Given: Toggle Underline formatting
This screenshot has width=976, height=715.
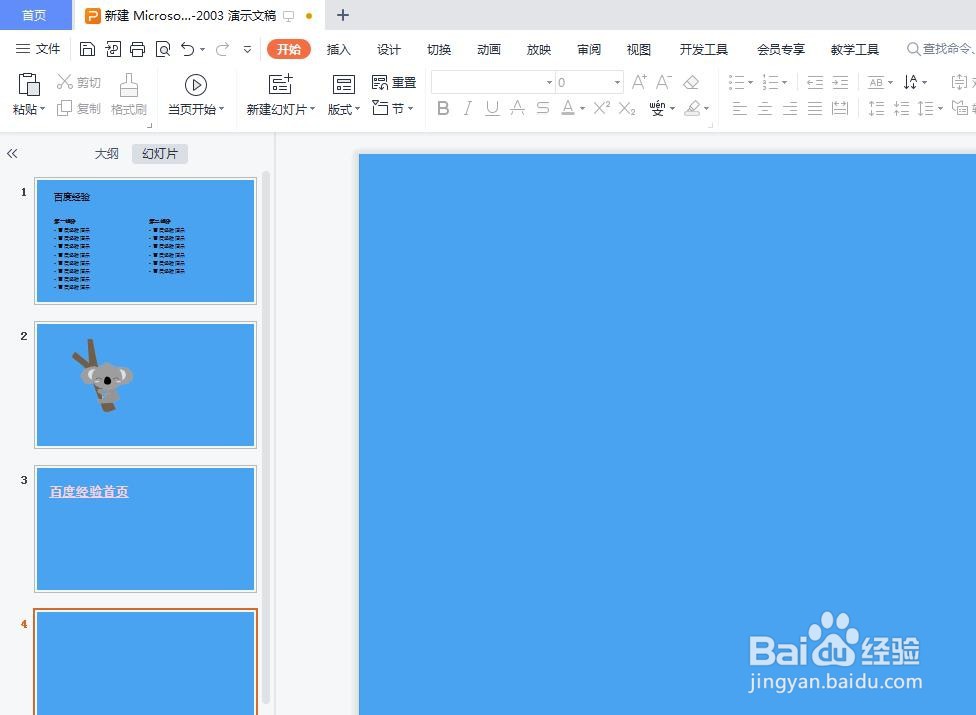Looking at the screenshot, I should point(492,109).
